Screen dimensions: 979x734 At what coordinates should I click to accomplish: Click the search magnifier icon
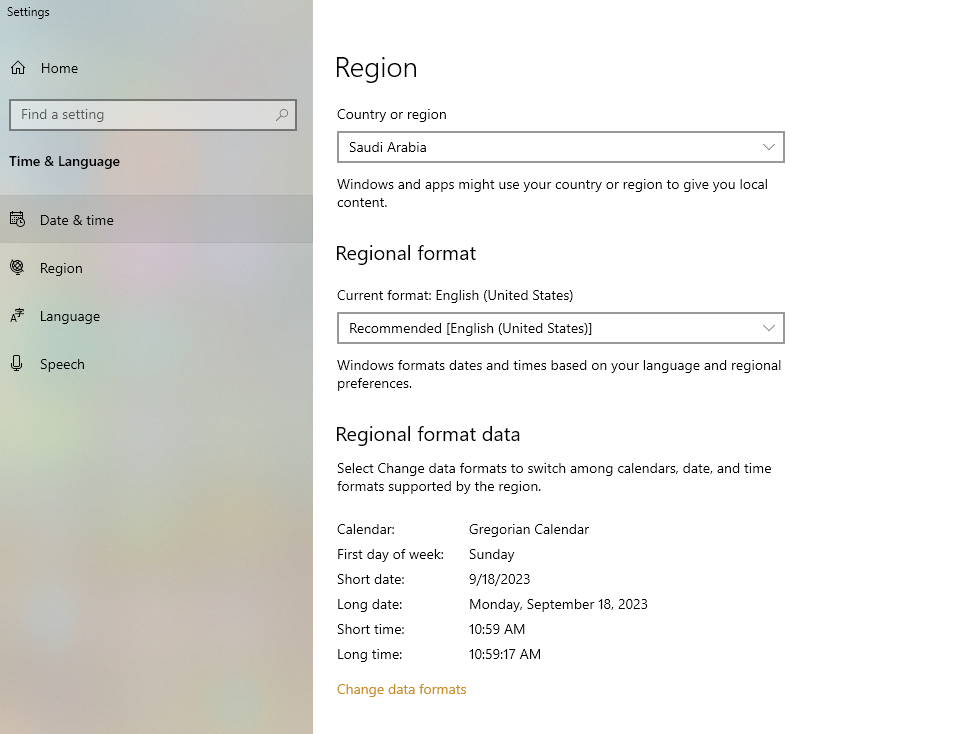click(x=282, y=114)
